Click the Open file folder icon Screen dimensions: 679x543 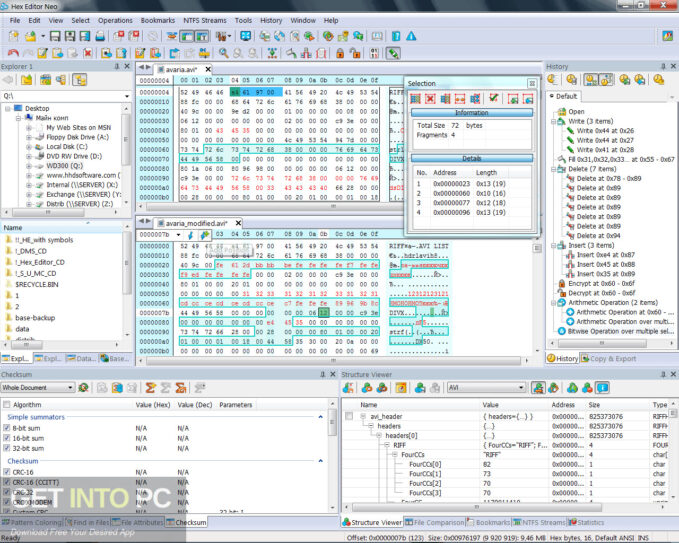click(x=30, y=36)
